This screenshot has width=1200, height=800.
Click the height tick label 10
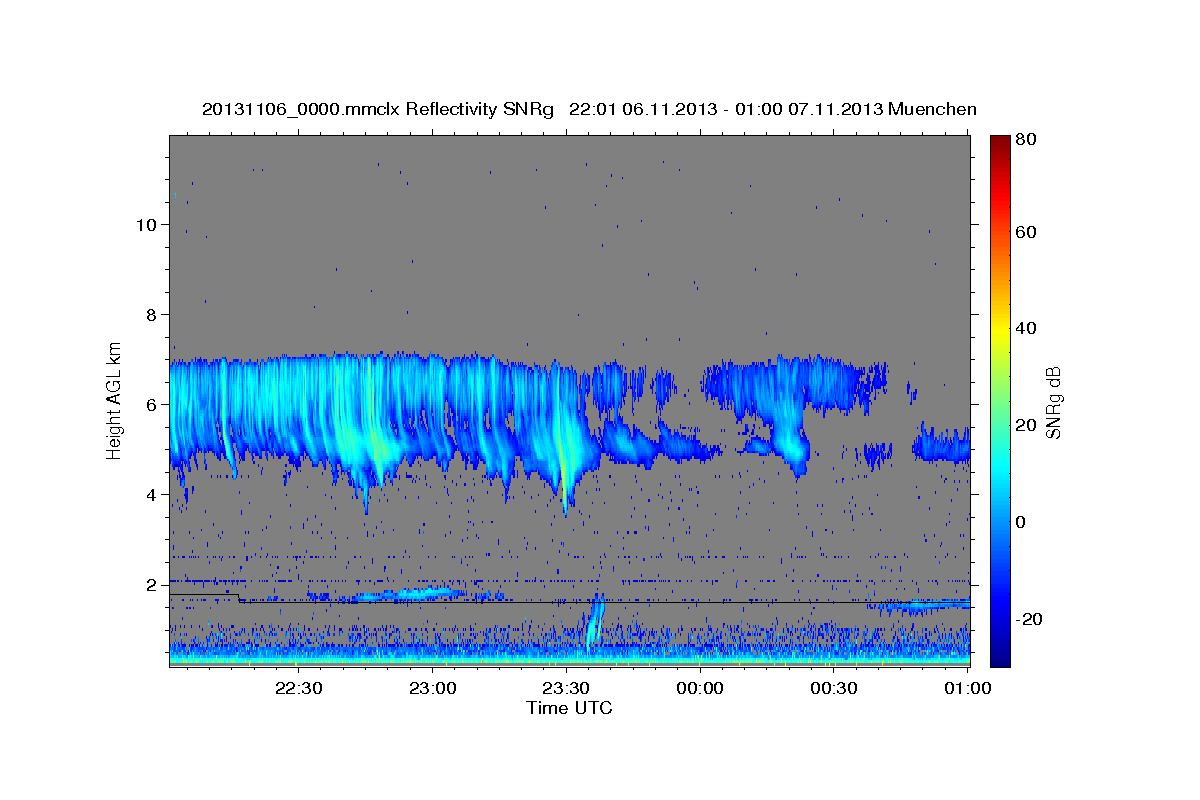[x=147, y=224]
